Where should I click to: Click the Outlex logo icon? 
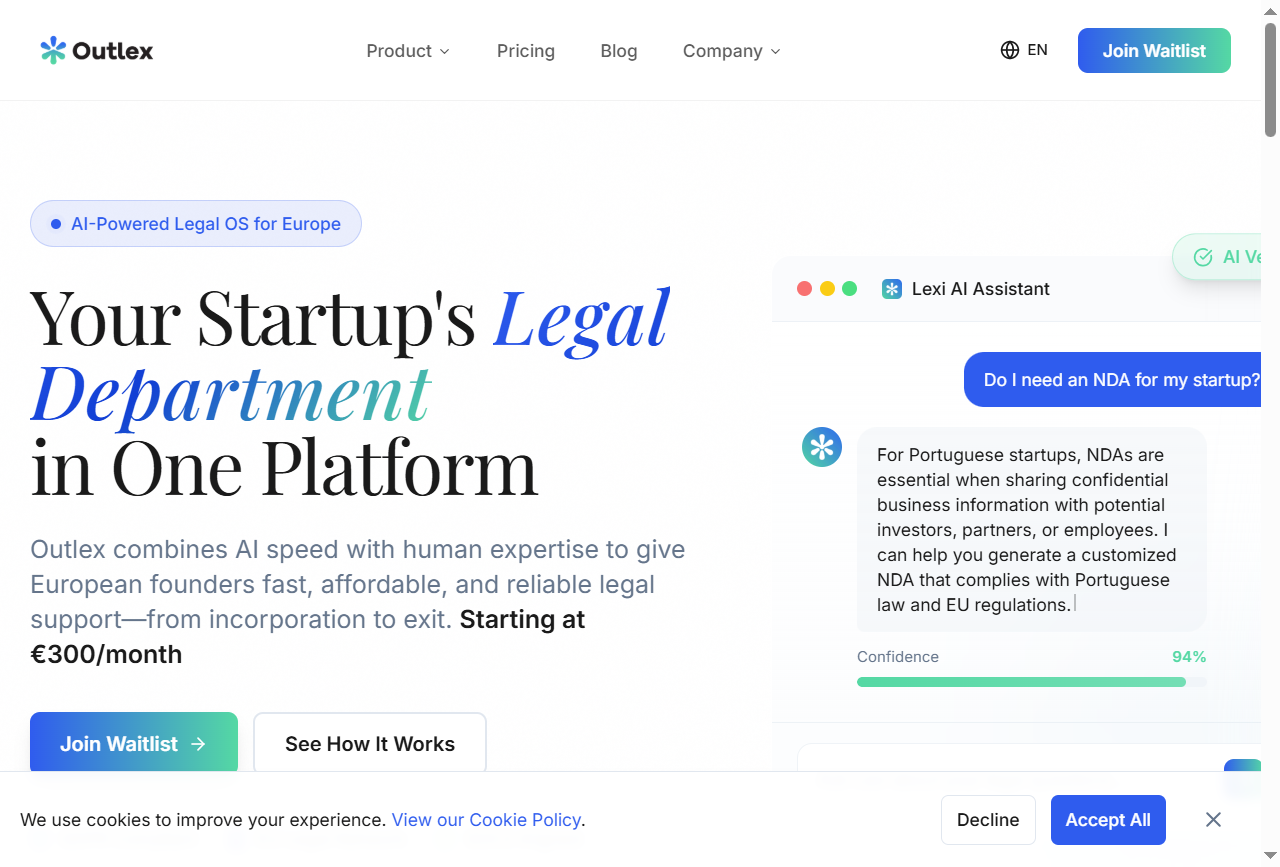pos(53,50)
